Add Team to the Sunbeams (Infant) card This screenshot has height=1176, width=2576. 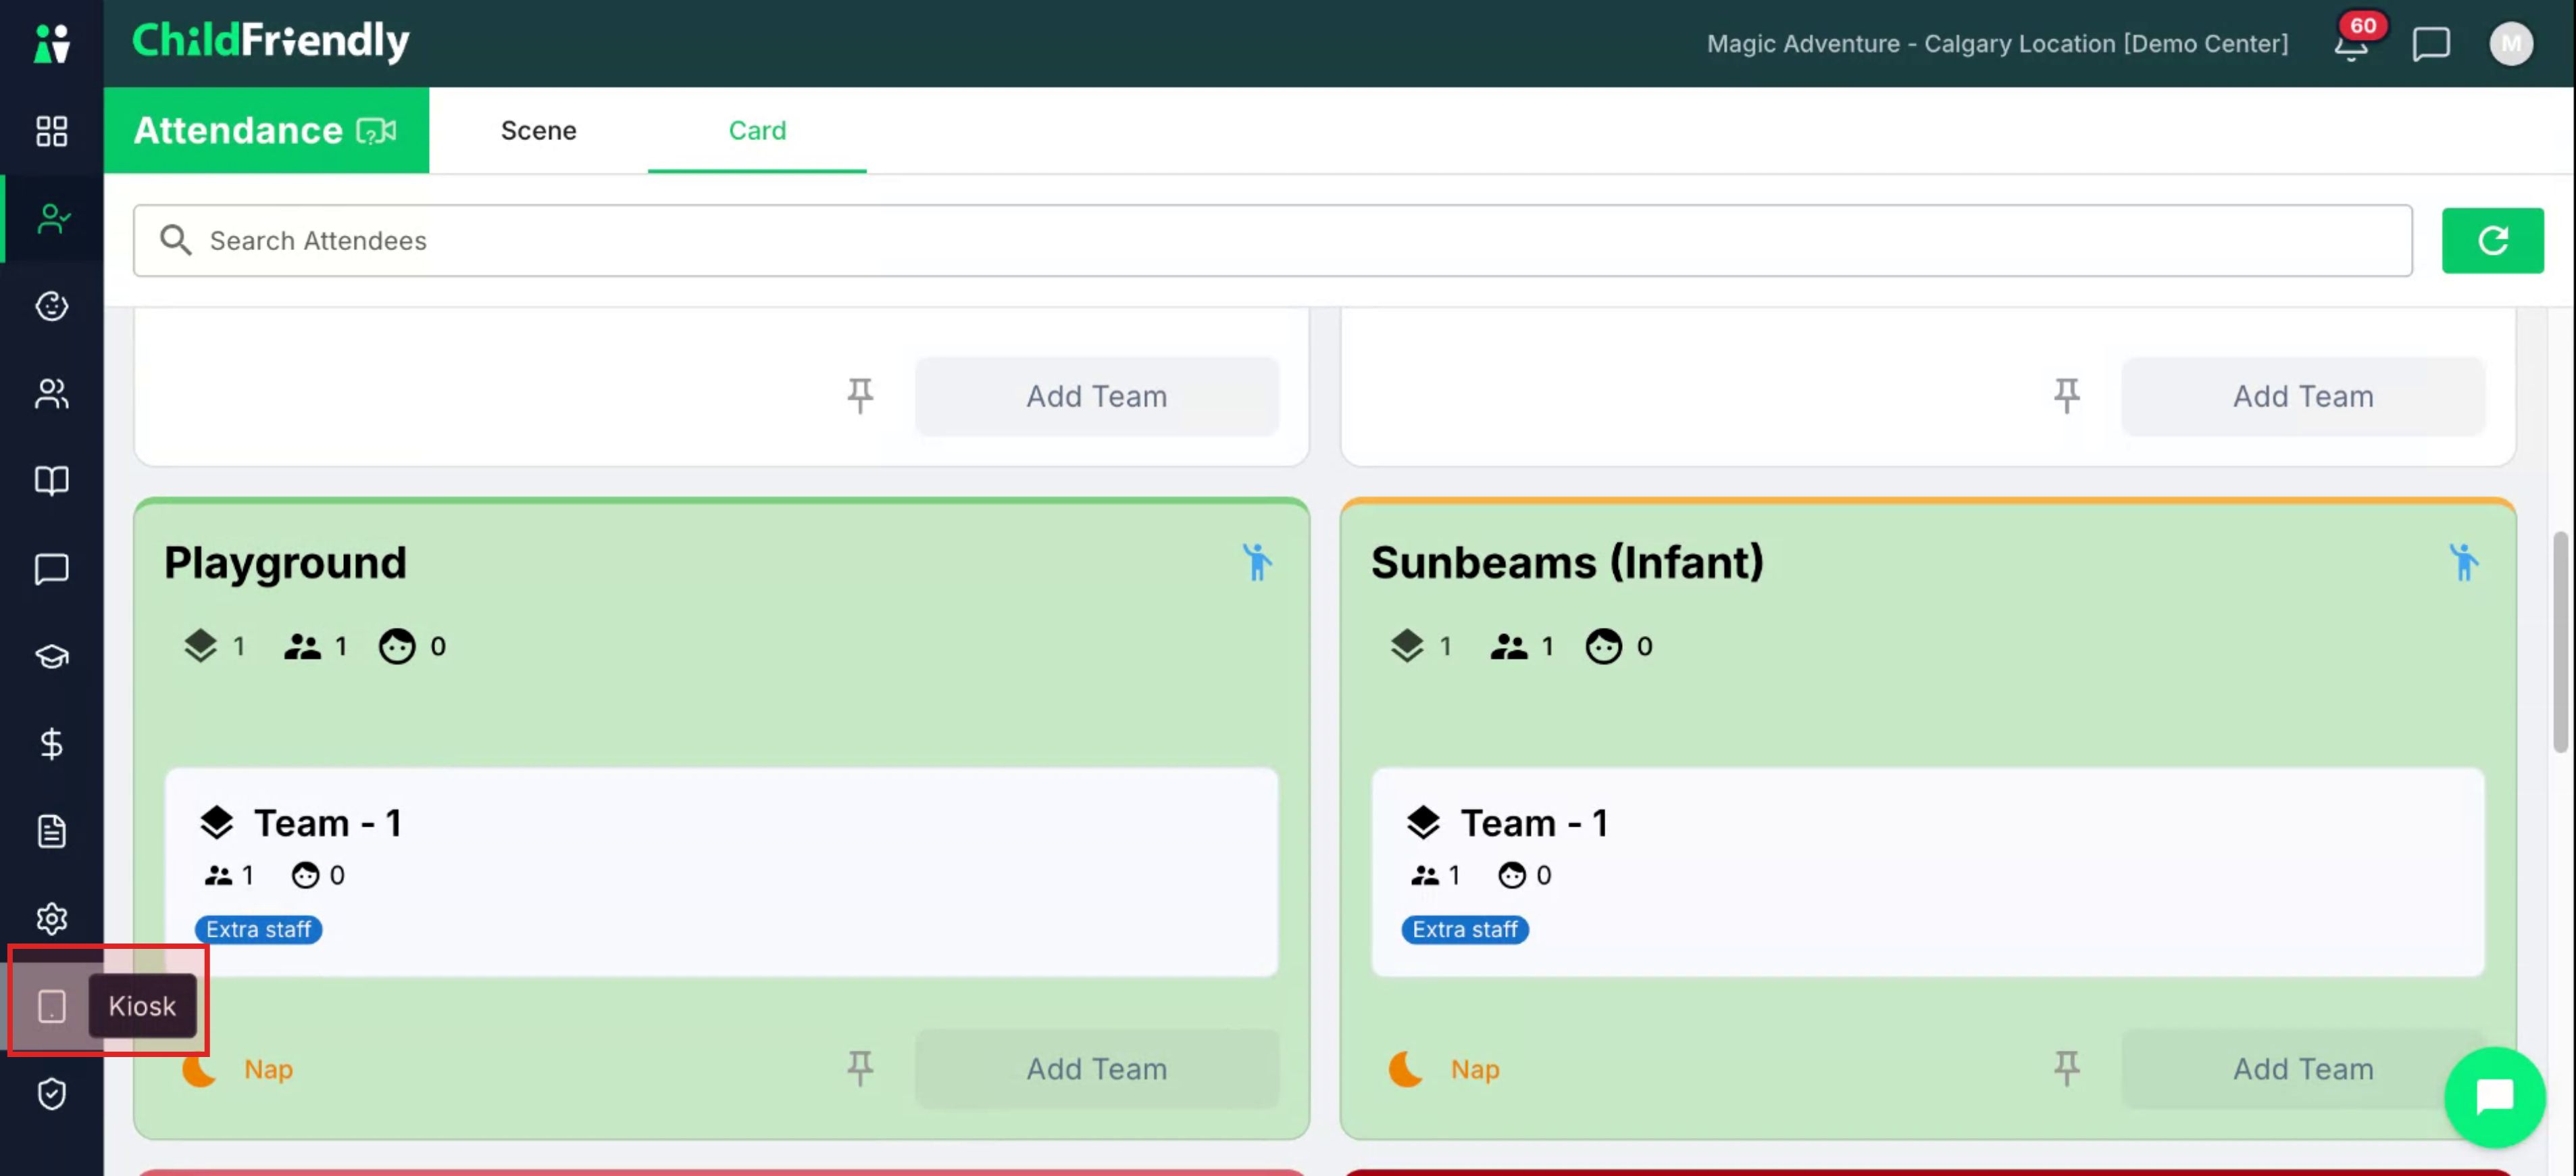click(x=2302, y=1069)
